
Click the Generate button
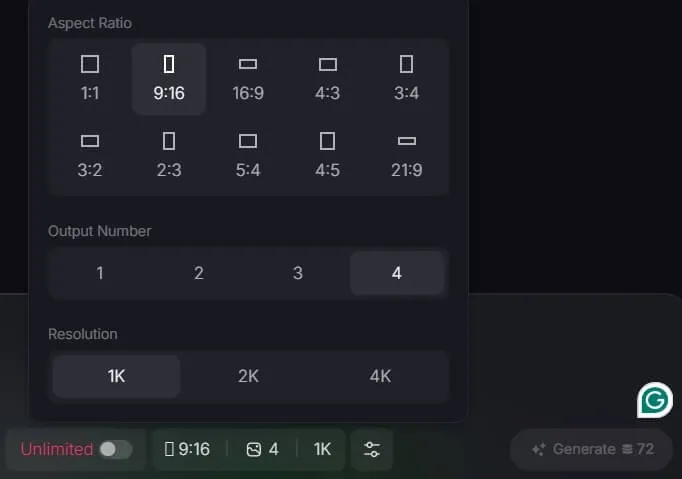click(592, 449)
